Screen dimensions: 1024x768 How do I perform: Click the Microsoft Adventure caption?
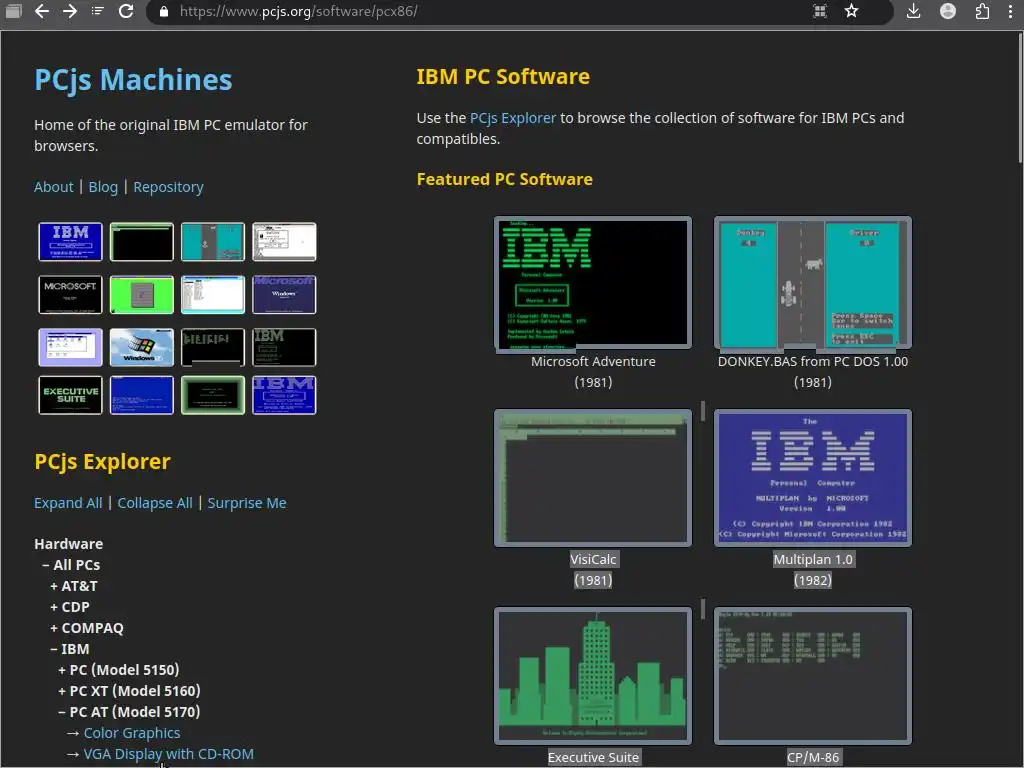[593, 362]
